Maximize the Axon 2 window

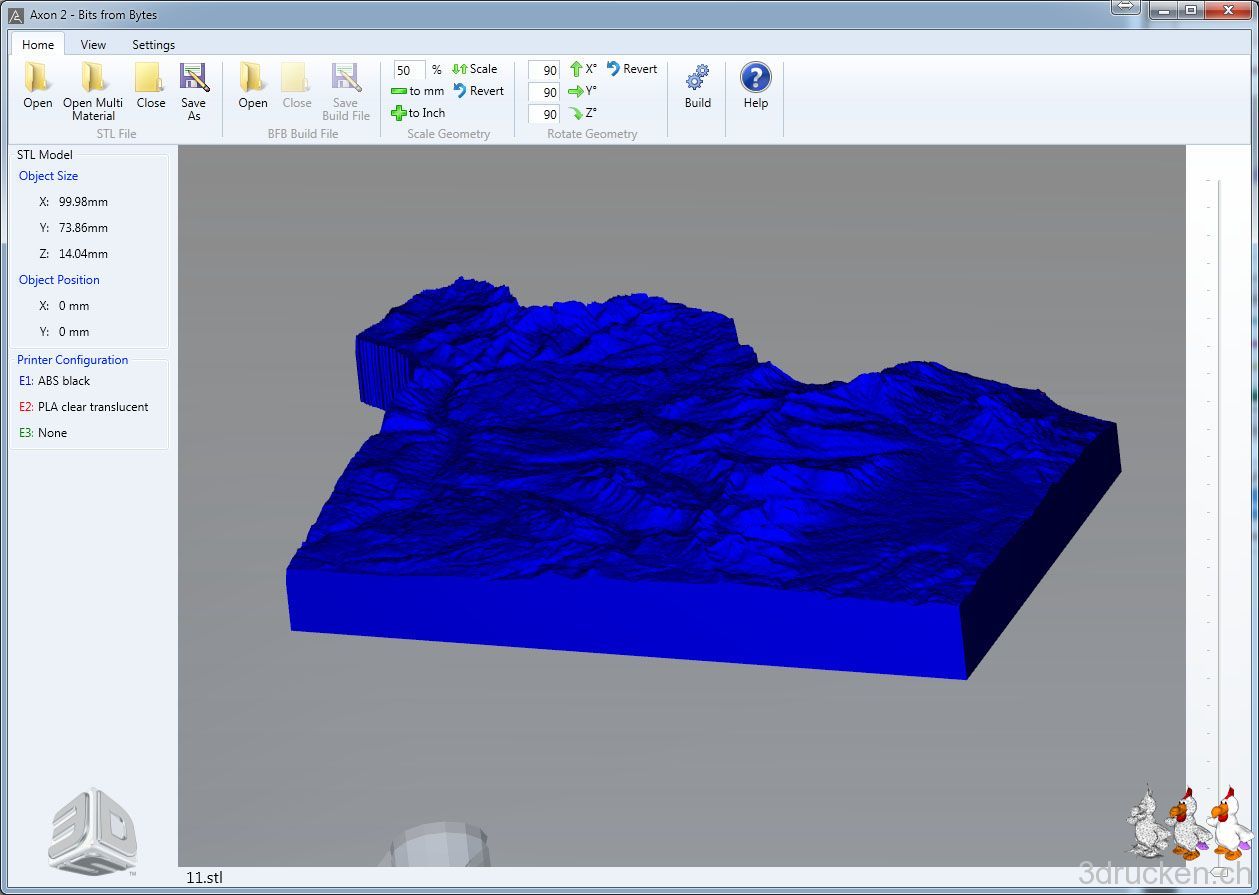coord(1190,10)
